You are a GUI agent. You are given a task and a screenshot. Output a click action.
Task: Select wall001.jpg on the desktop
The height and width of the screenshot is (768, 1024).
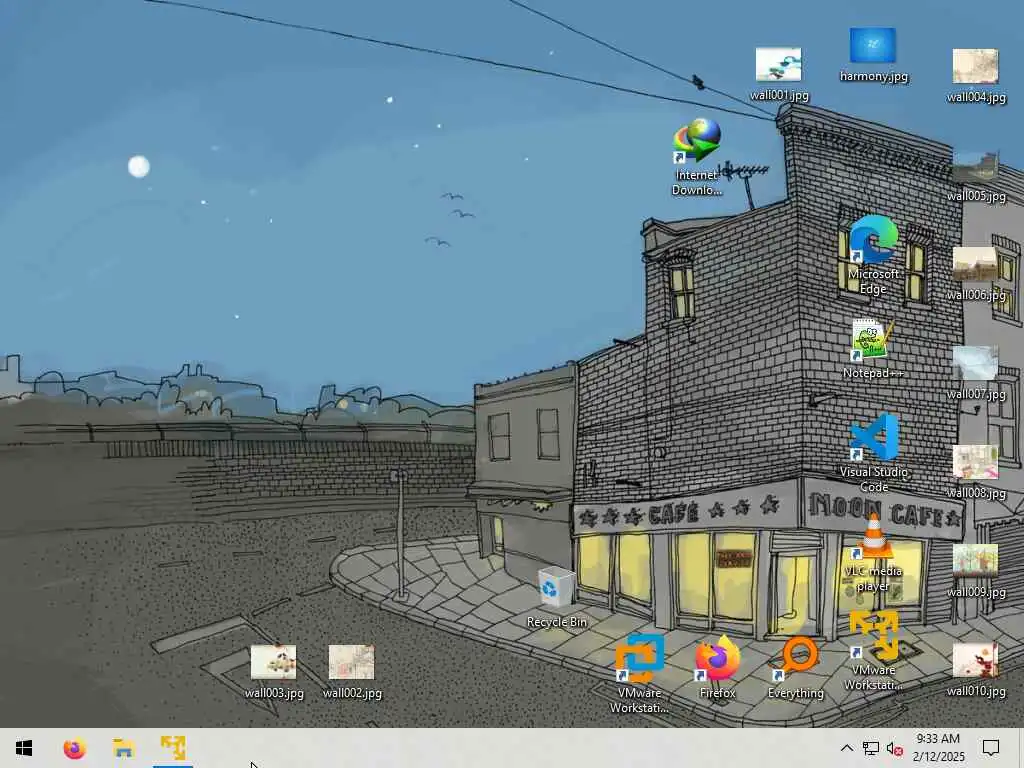(778, 74)
